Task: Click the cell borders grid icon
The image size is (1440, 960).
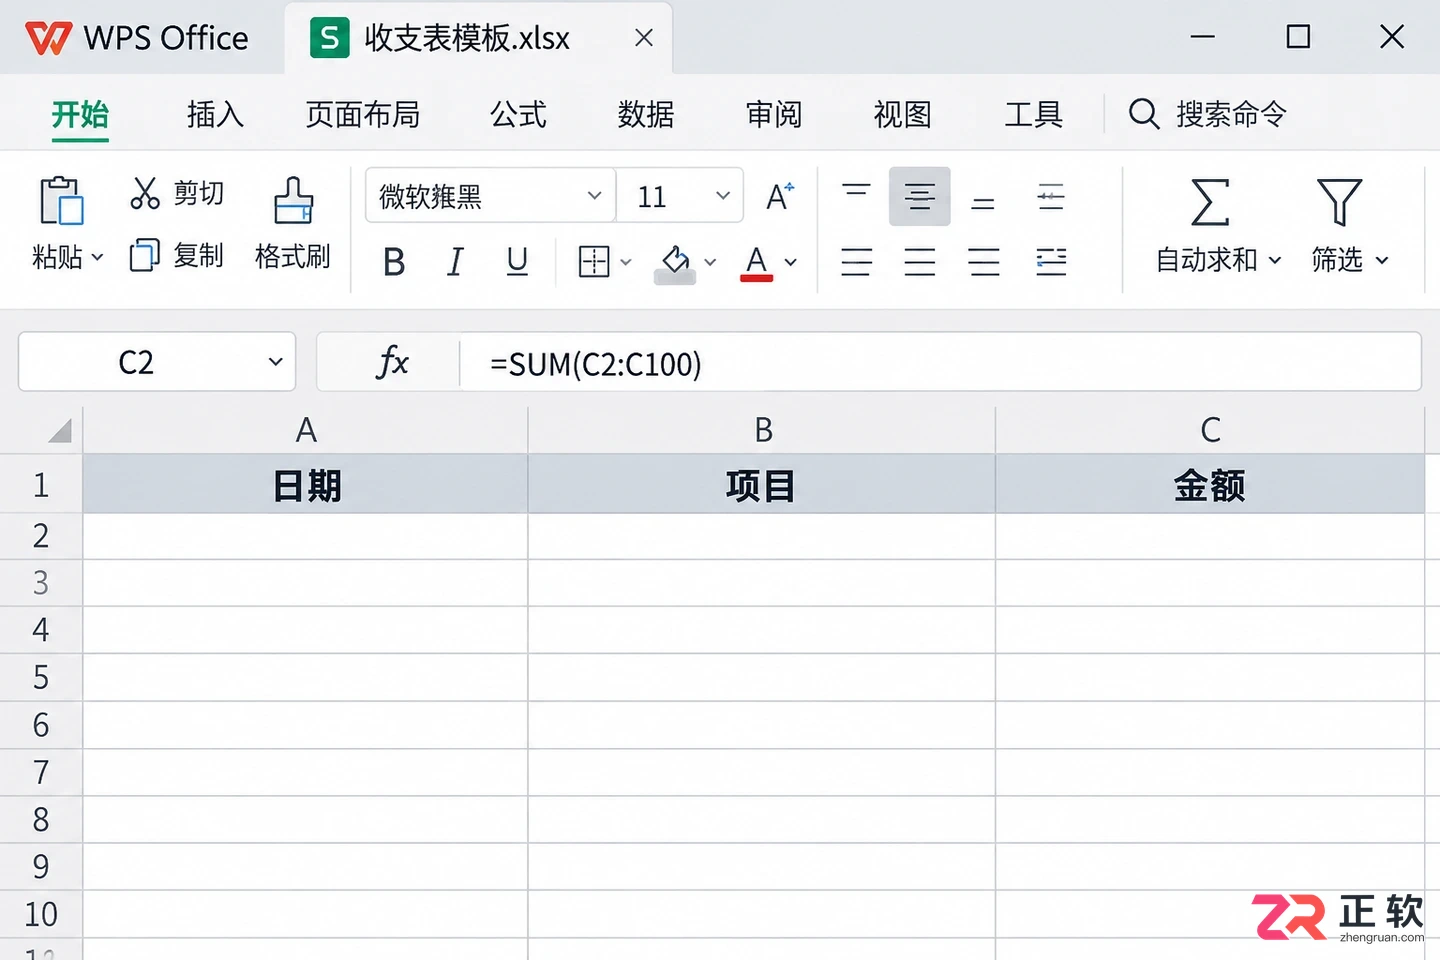Action: (x=594, y=262)
